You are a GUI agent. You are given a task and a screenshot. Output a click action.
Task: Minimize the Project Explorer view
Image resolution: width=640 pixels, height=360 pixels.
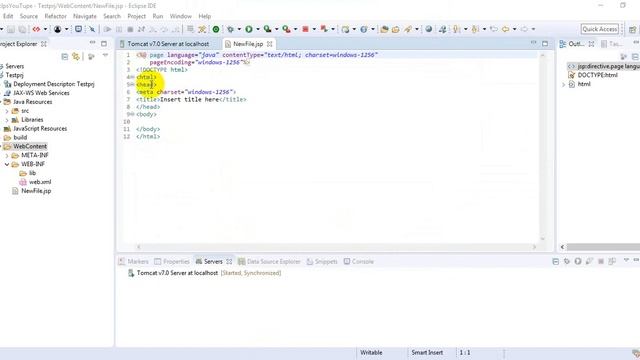click(x=92, y=43)
